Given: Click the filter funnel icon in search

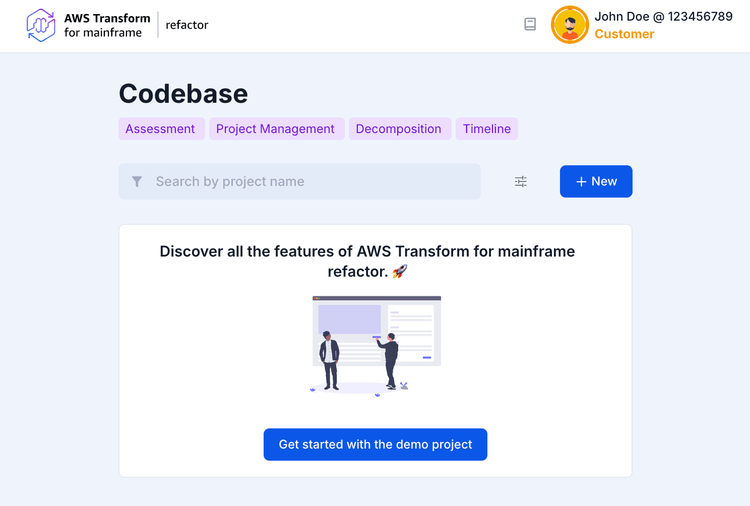Looking at the screenshot, I should [137, 182].
